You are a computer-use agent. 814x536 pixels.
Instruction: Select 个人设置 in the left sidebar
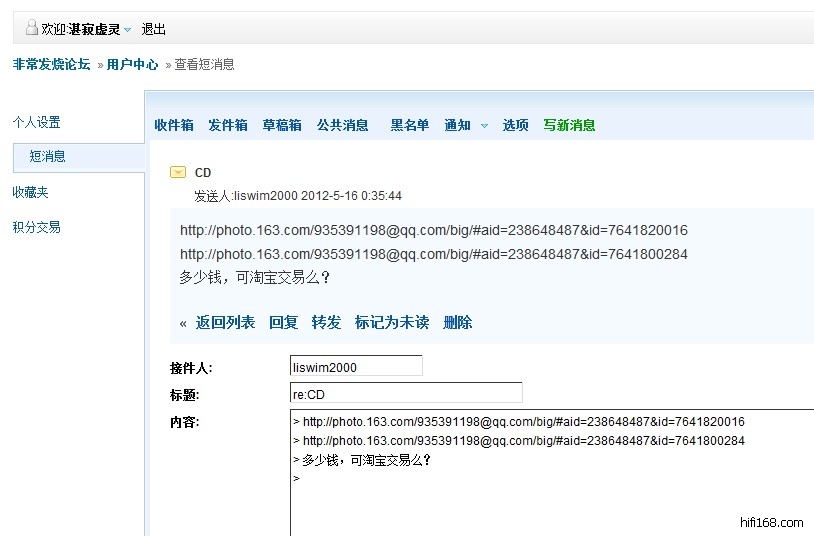[36, 122]
